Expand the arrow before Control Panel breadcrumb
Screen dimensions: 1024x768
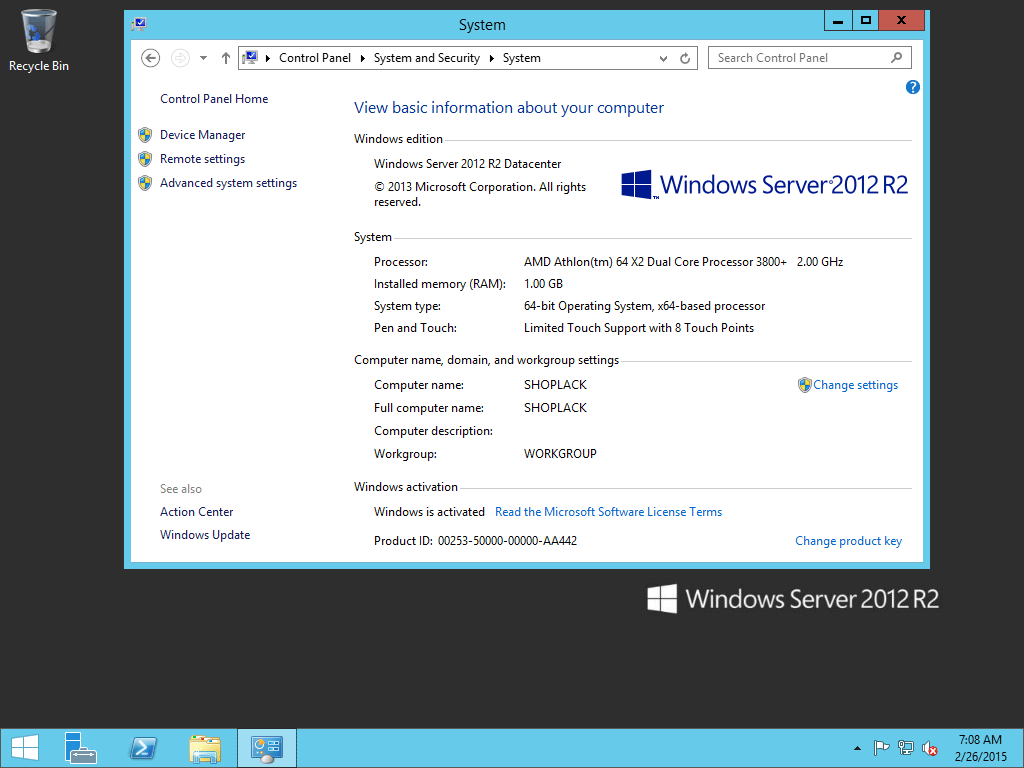coord(268,58)
